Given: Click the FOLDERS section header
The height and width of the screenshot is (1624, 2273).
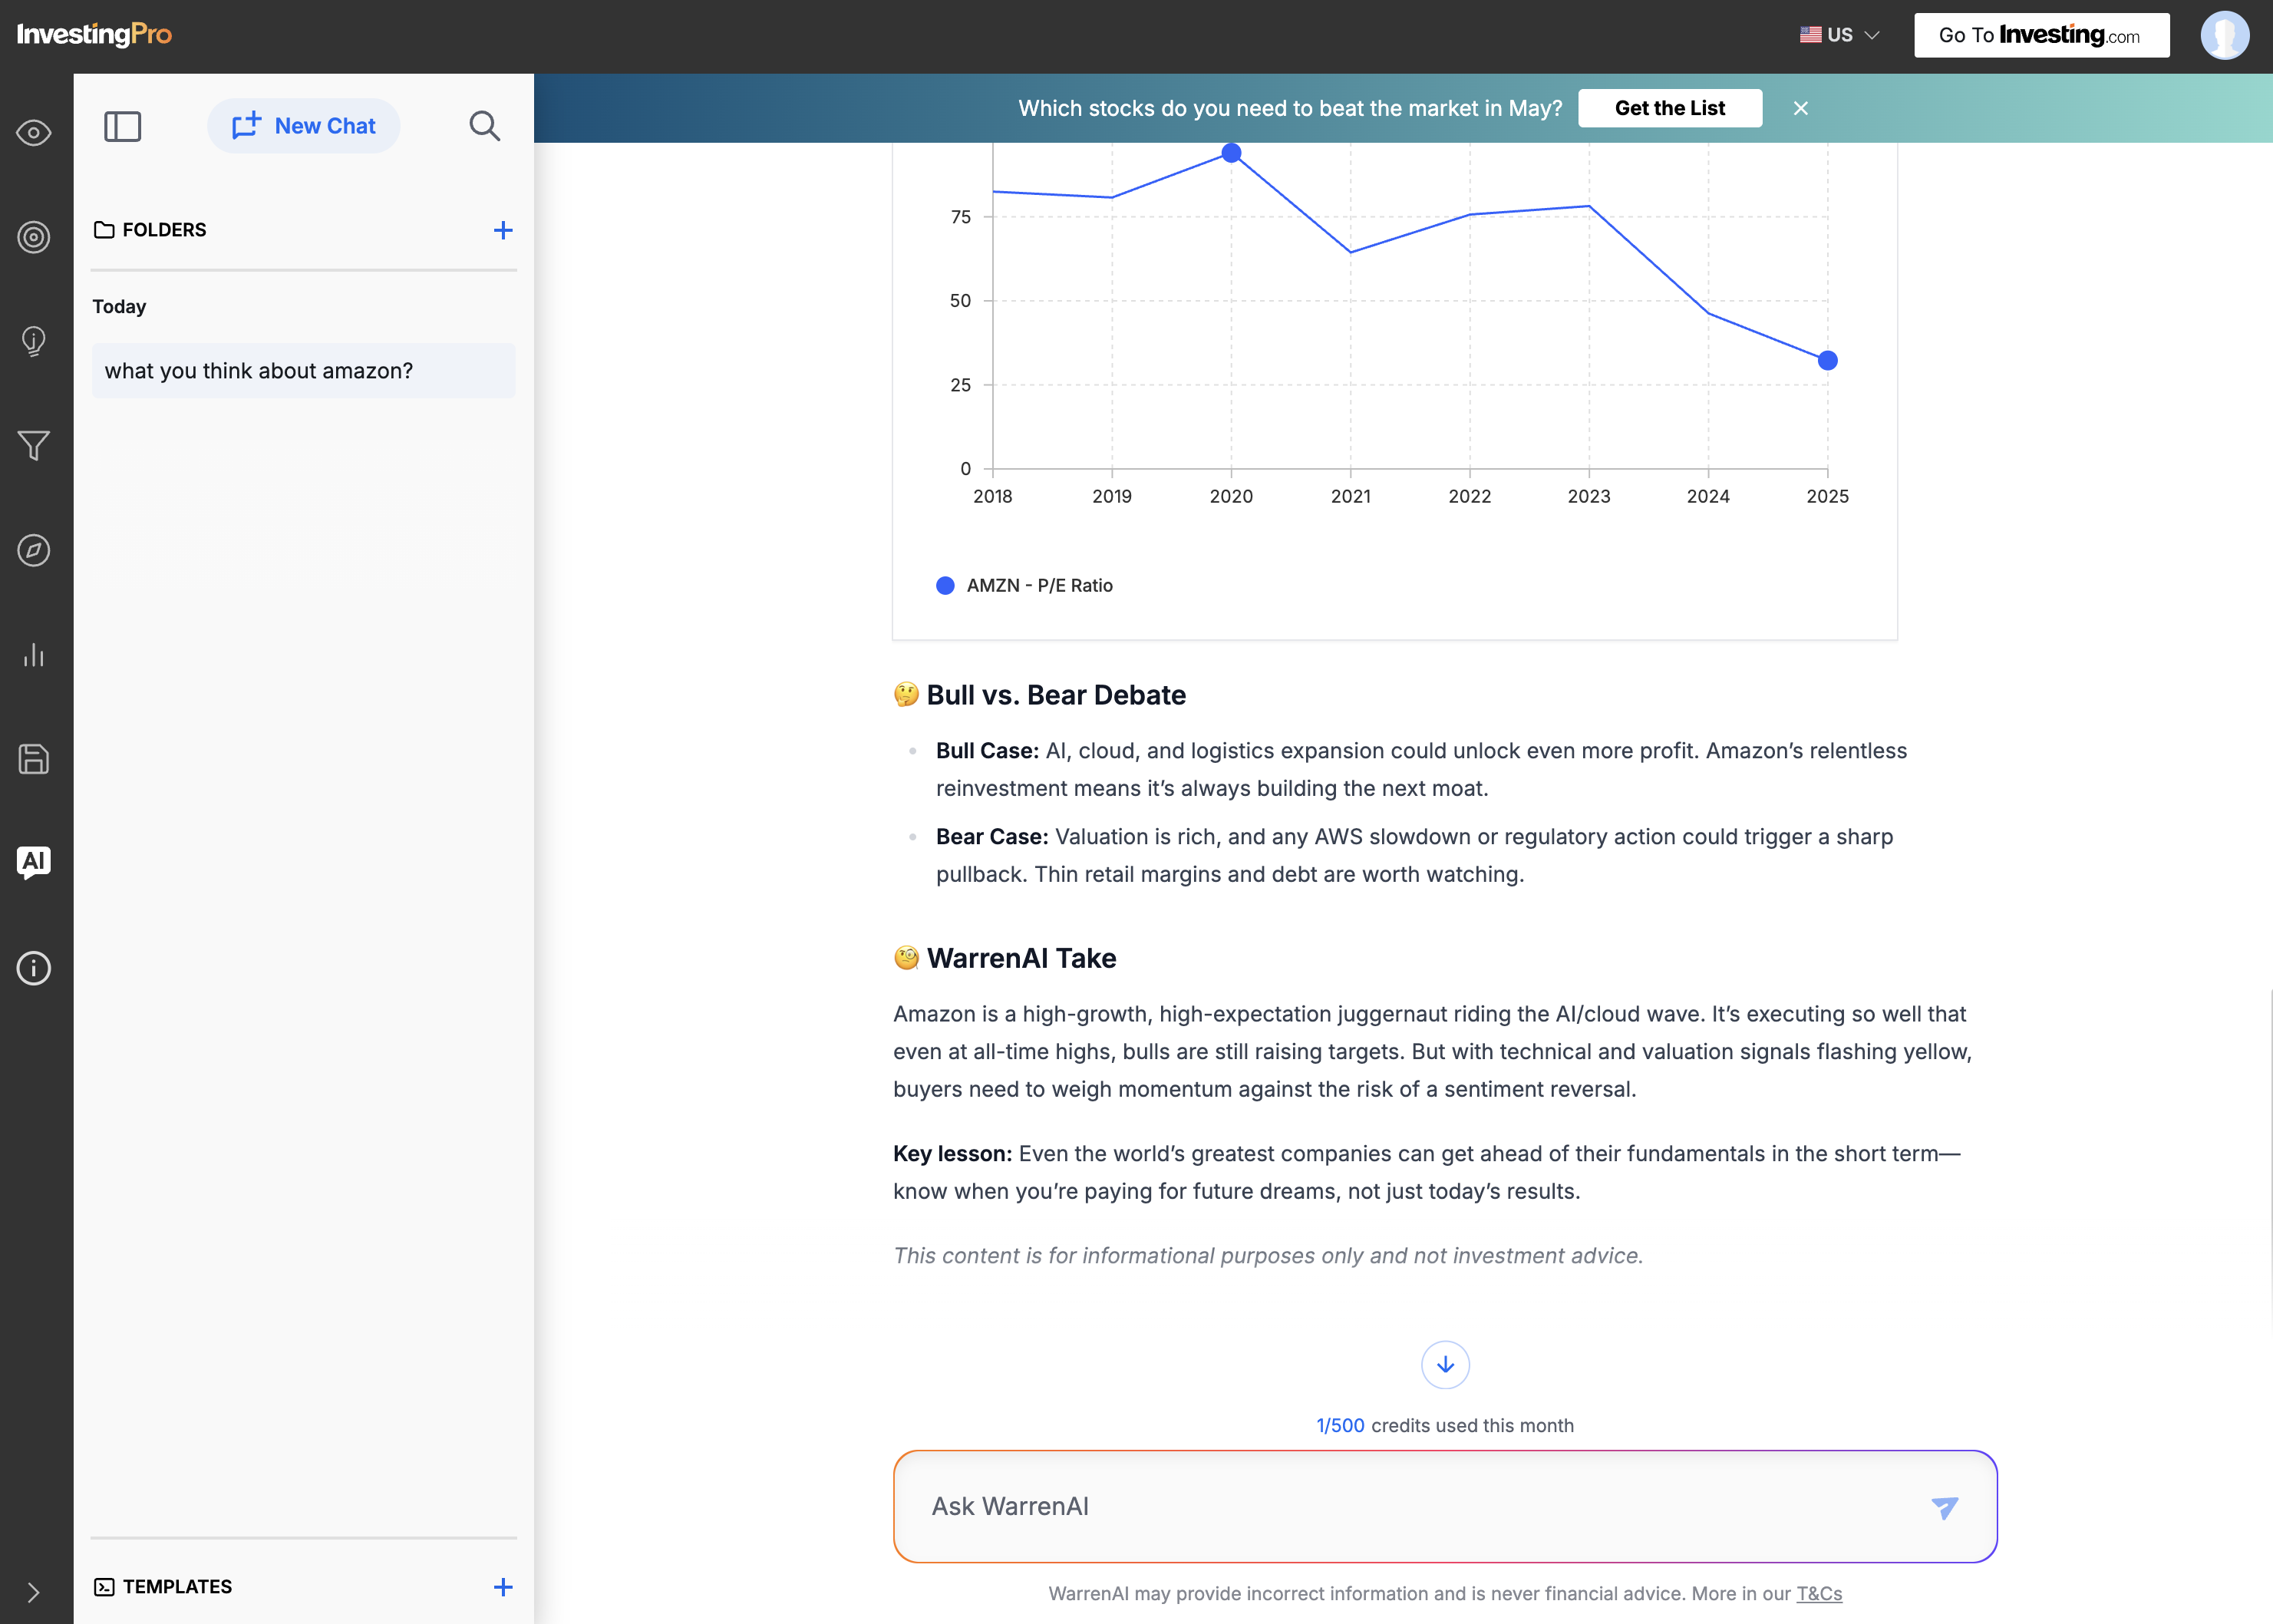Looking at the screenshot, I should [150, 230].
